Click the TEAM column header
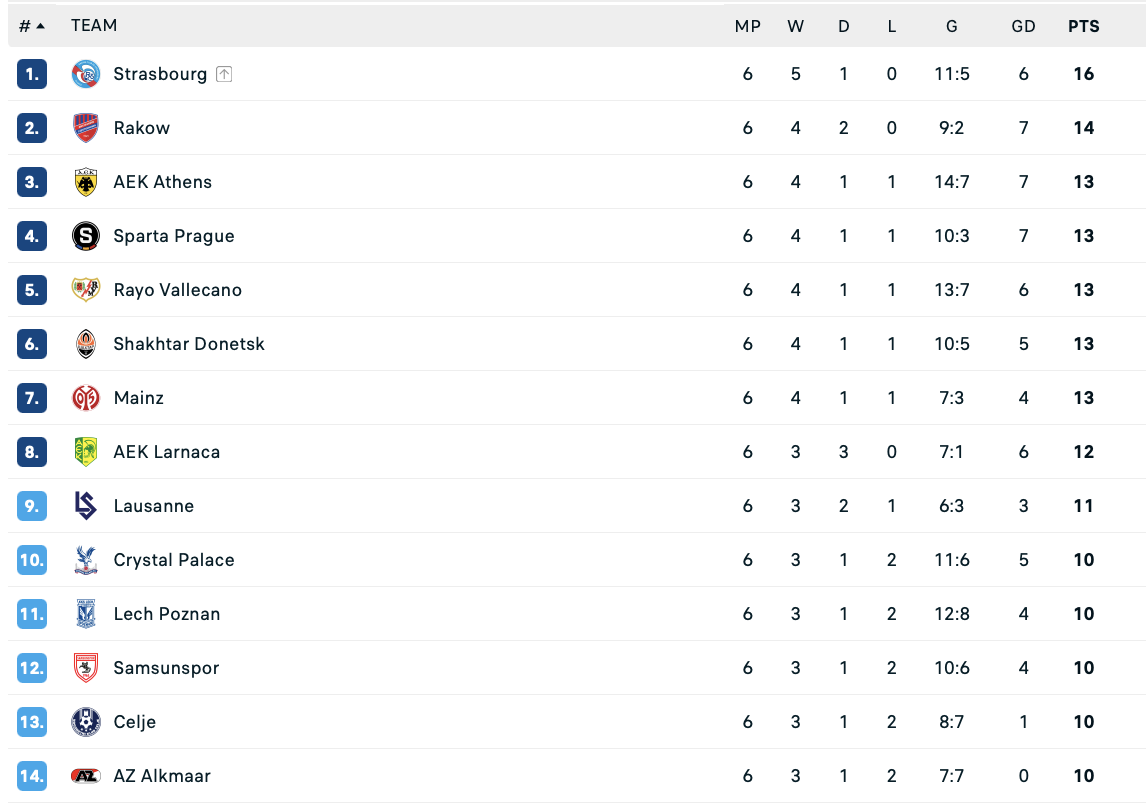 (94, 26)
